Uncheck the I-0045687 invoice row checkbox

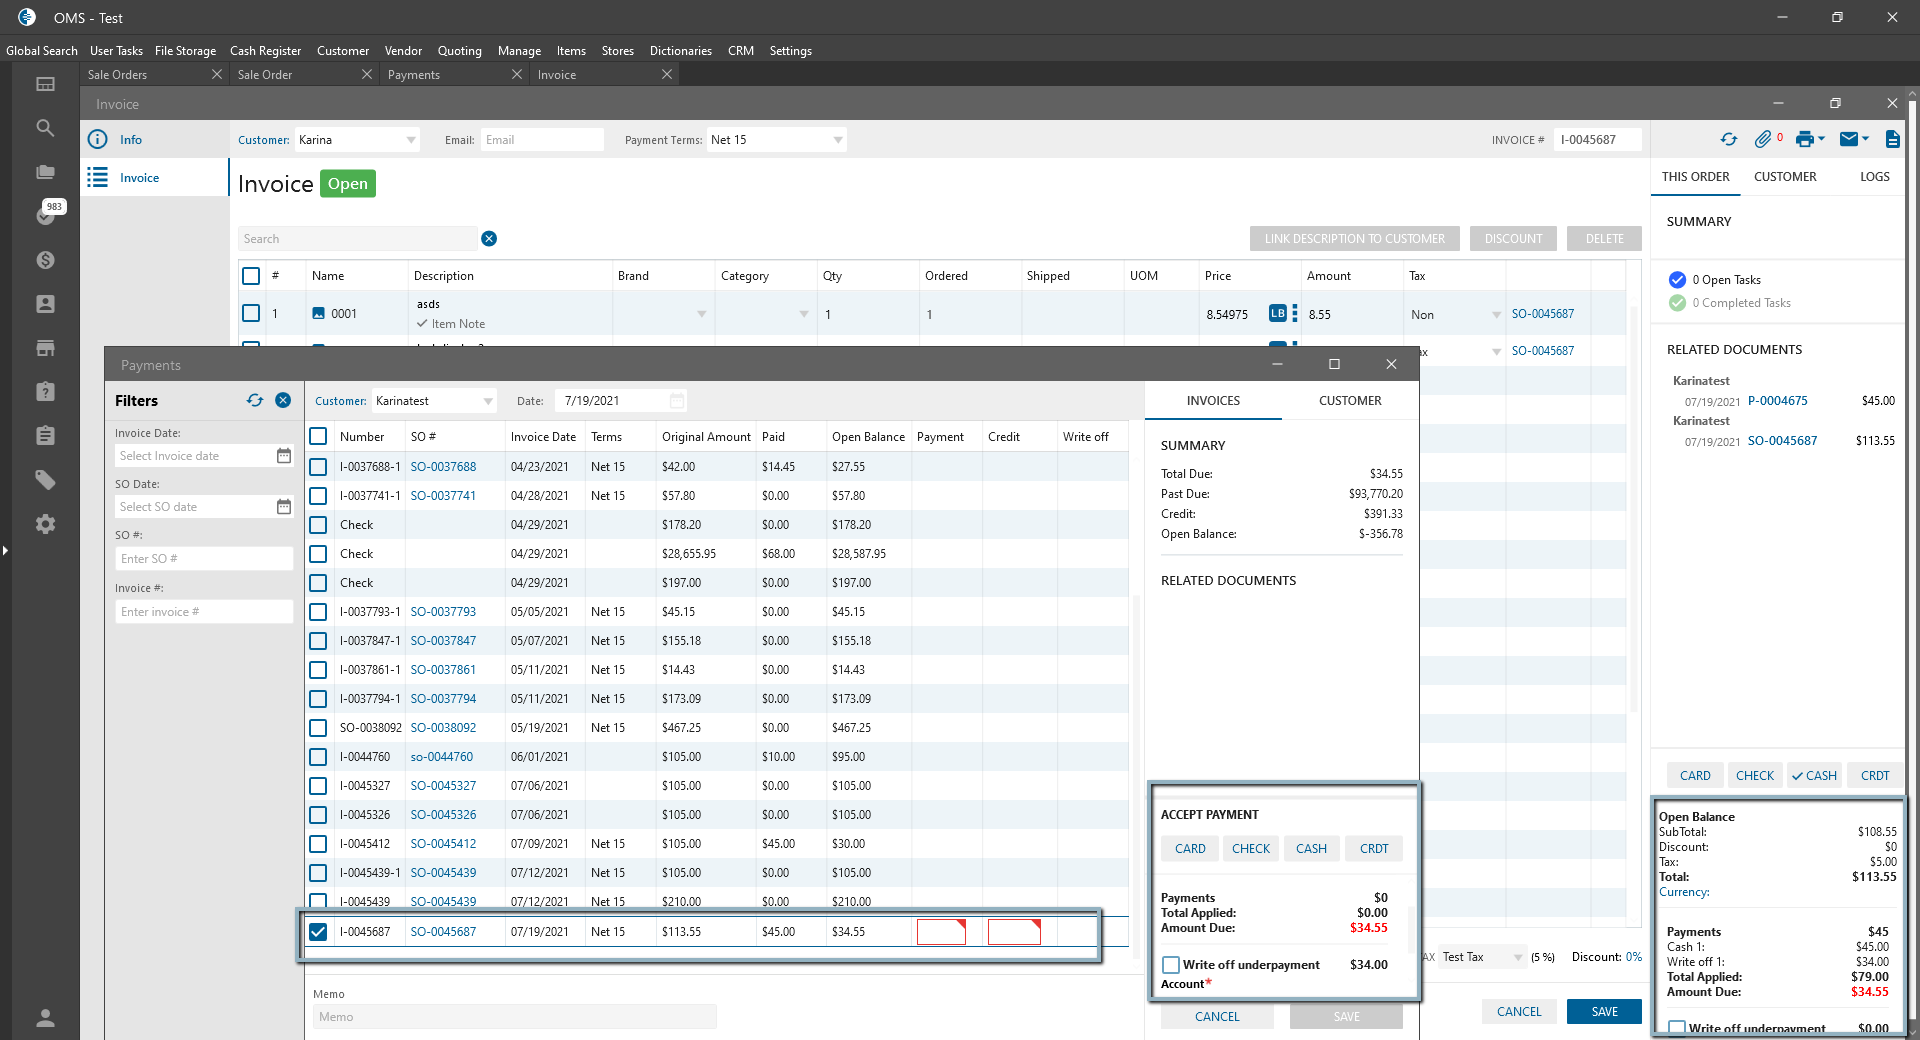(318, 932)
